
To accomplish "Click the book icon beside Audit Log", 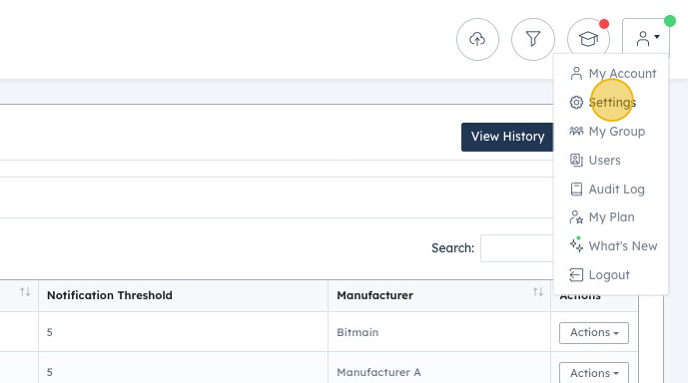I will click(x=576, y=189).
